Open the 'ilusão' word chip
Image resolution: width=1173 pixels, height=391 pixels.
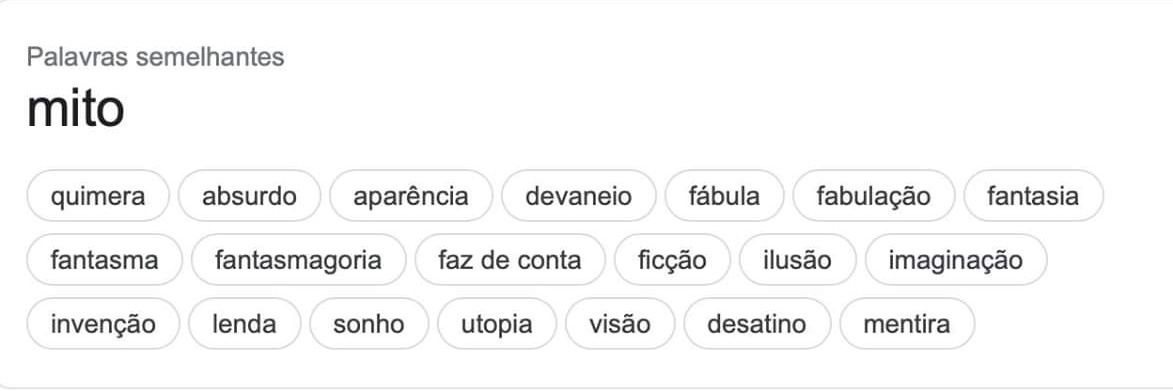pos(797,260)
